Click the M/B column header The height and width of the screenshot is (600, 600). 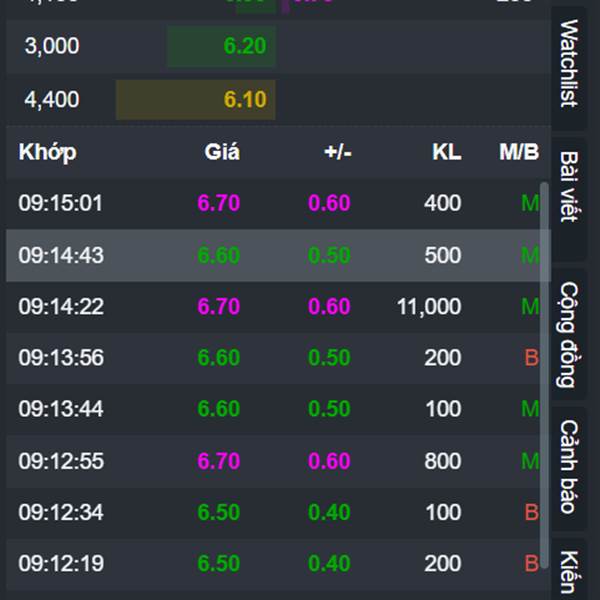(x=519, y=152)
